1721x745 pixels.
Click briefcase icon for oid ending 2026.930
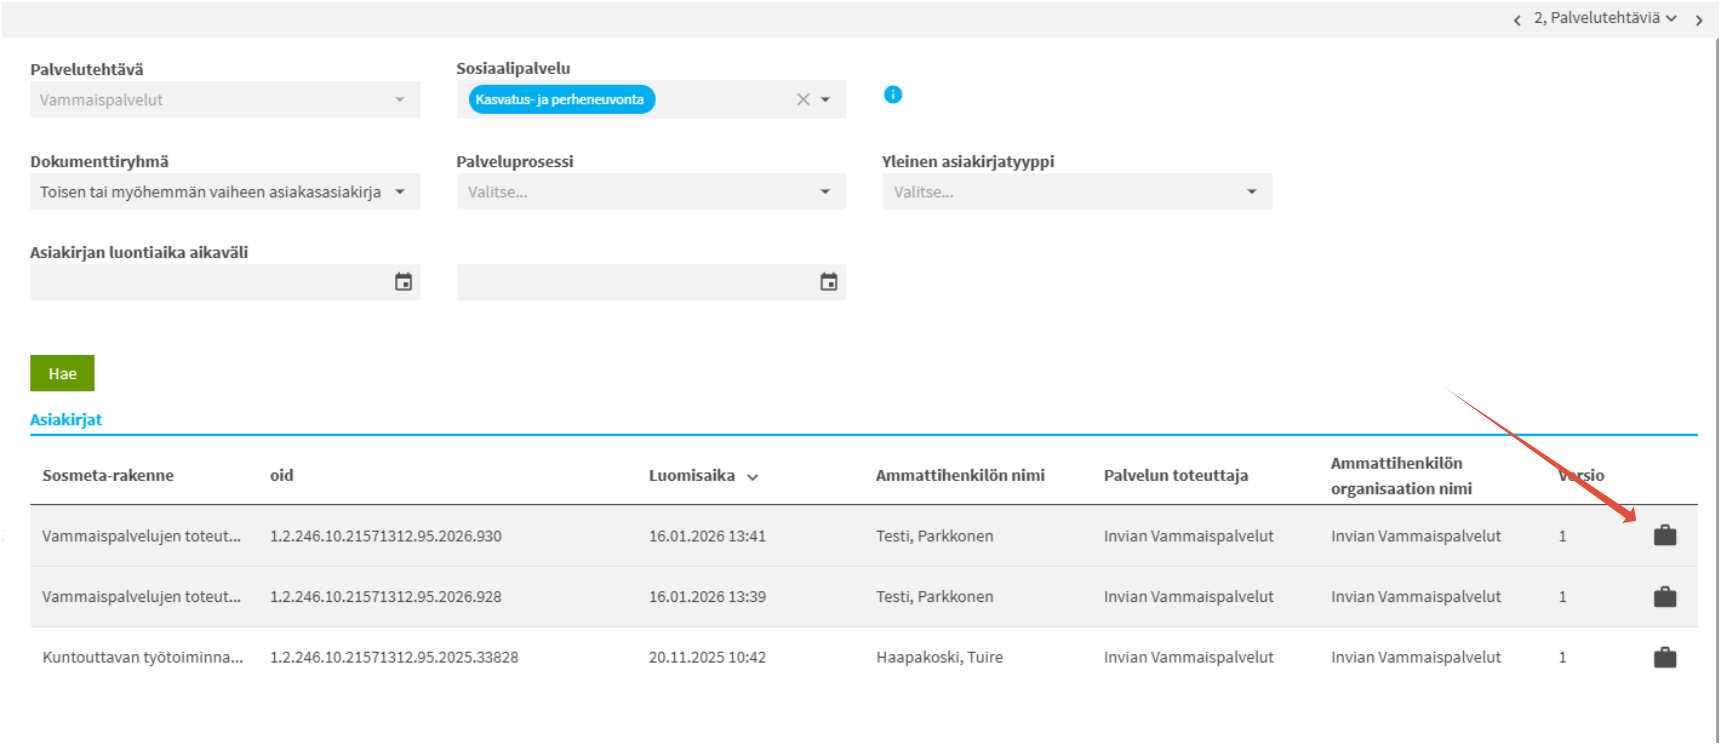click(x=1664, y=536)
